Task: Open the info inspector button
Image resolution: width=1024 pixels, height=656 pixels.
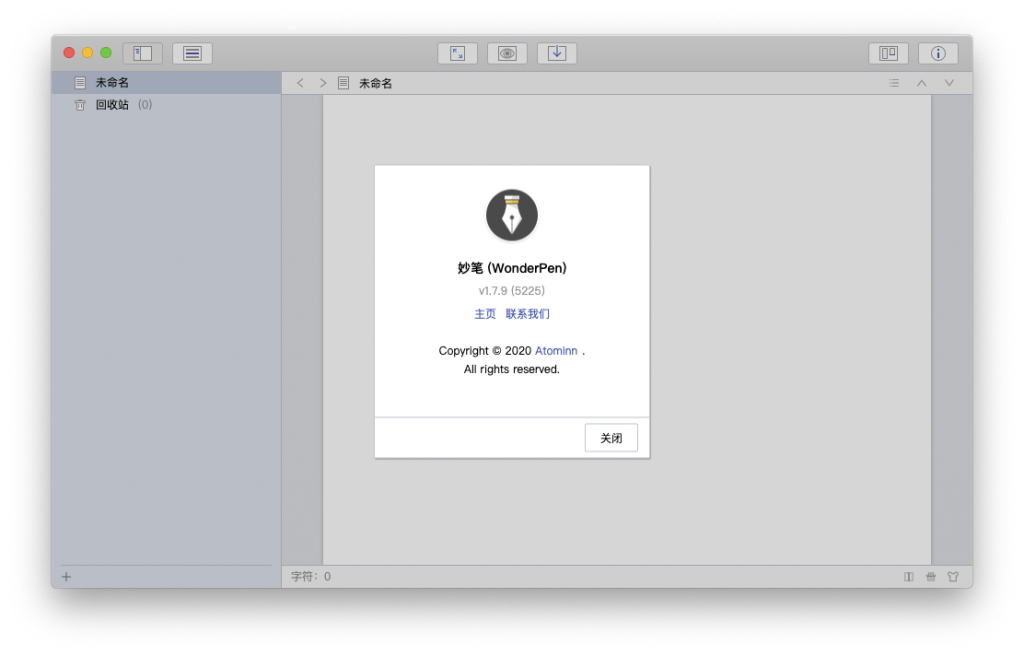Action: point(938,53)
